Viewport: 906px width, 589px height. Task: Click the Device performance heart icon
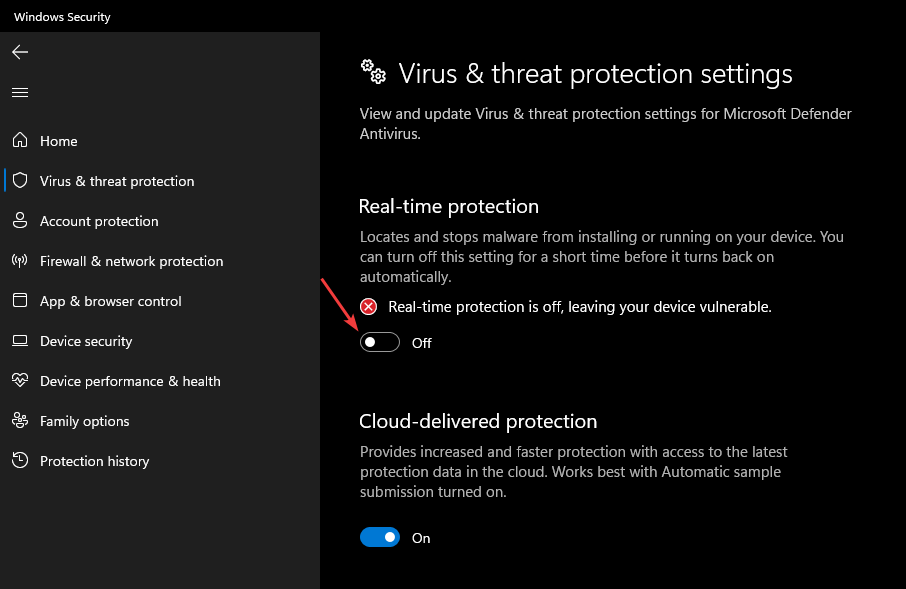(20, 381)
